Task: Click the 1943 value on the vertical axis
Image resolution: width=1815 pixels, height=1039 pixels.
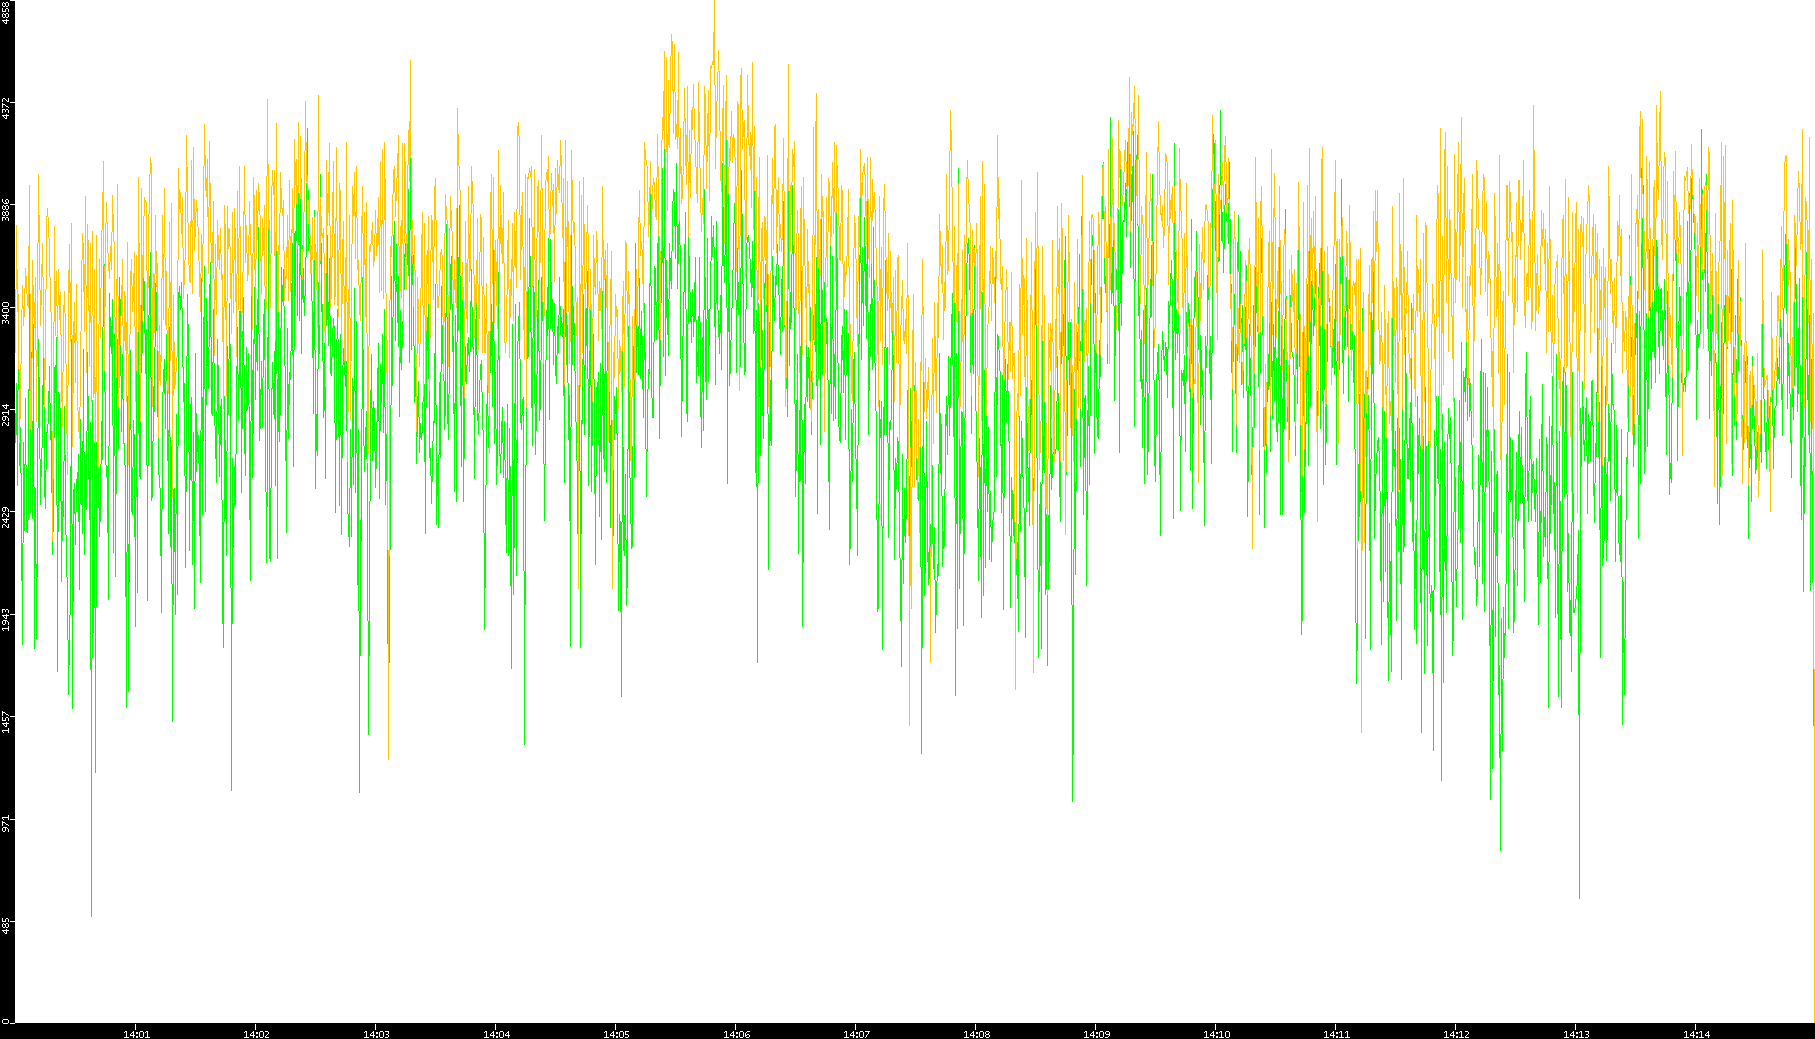Action: pyautogui.click(x=6, y=619)
